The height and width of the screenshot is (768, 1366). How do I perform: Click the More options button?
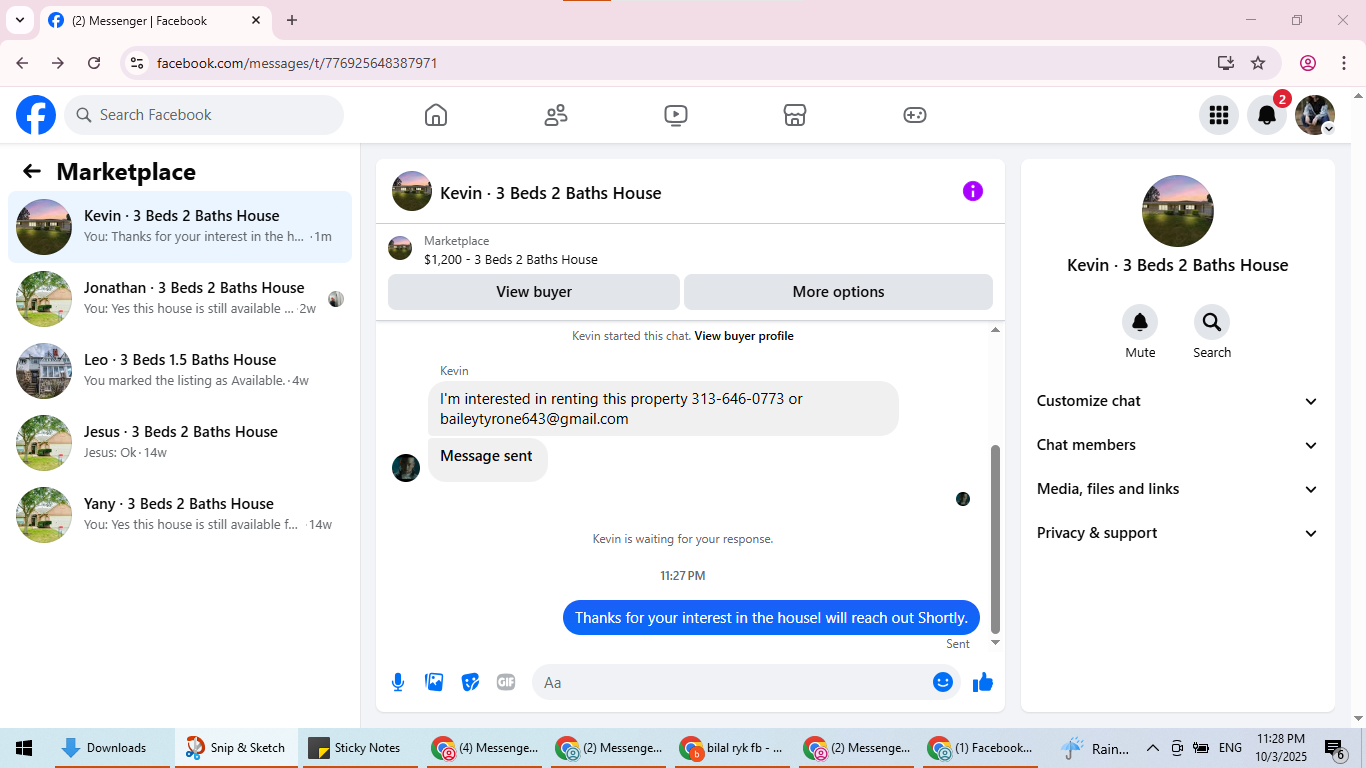(x=838, y=292)
